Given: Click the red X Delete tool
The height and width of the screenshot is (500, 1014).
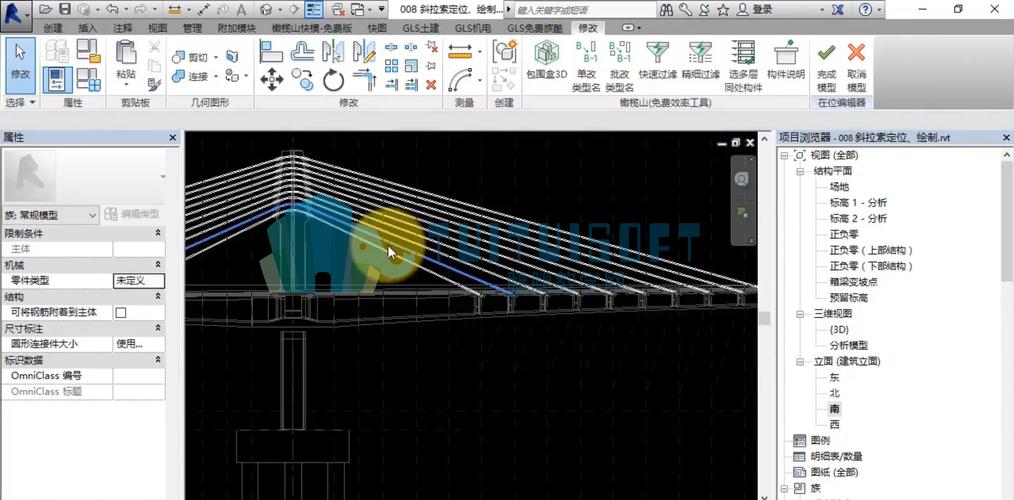Looking at the screenshot, I should (x=431, y=85).
